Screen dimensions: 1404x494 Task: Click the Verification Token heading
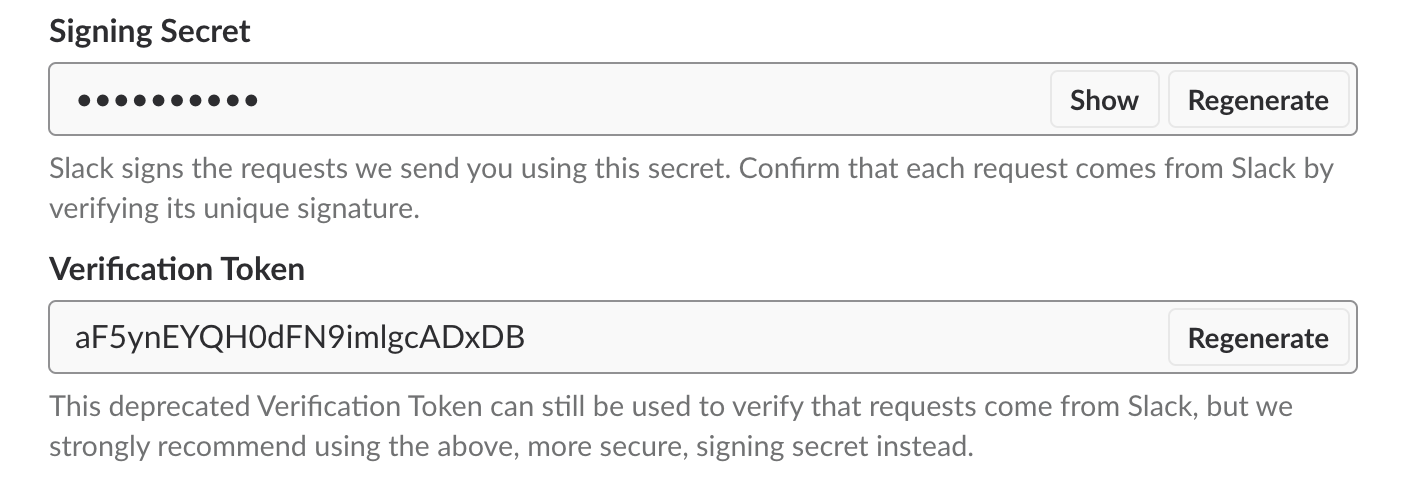pos(177,269)
